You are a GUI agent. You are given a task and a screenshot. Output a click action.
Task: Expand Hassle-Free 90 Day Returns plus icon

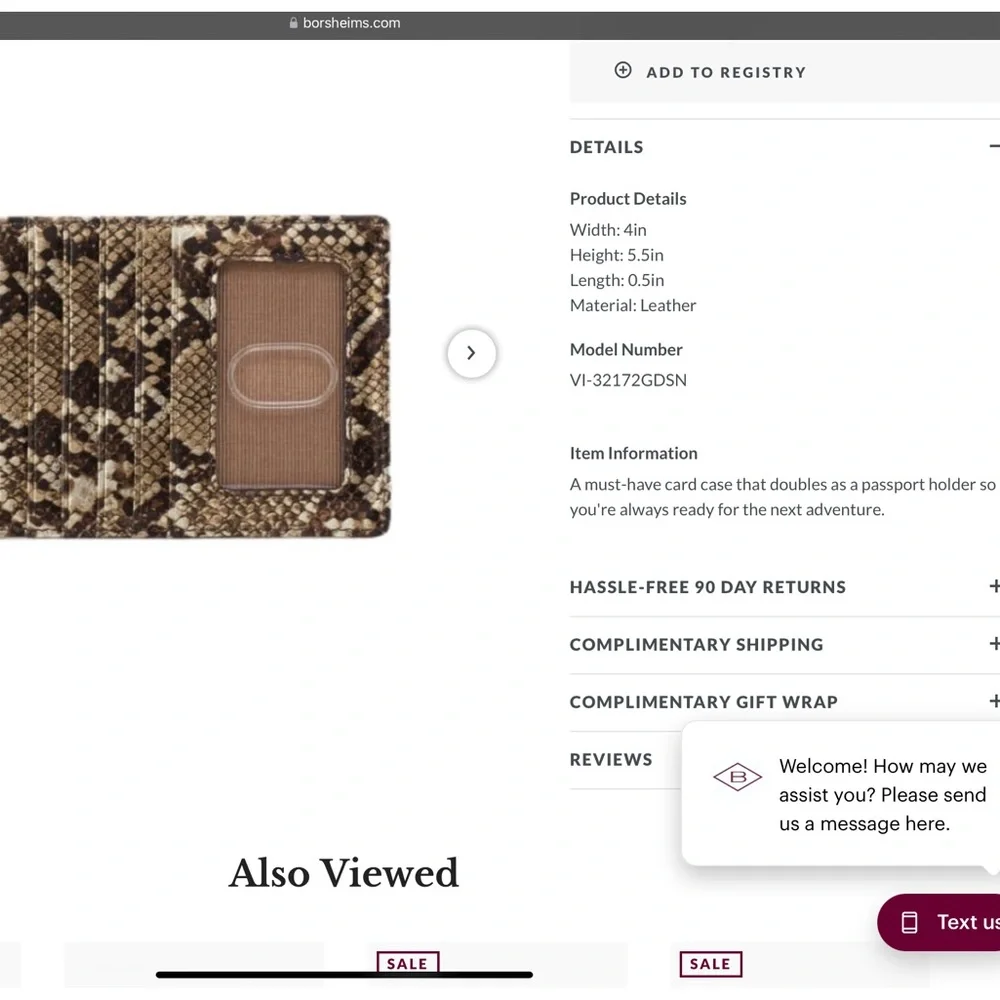click(x=994, y=586)
